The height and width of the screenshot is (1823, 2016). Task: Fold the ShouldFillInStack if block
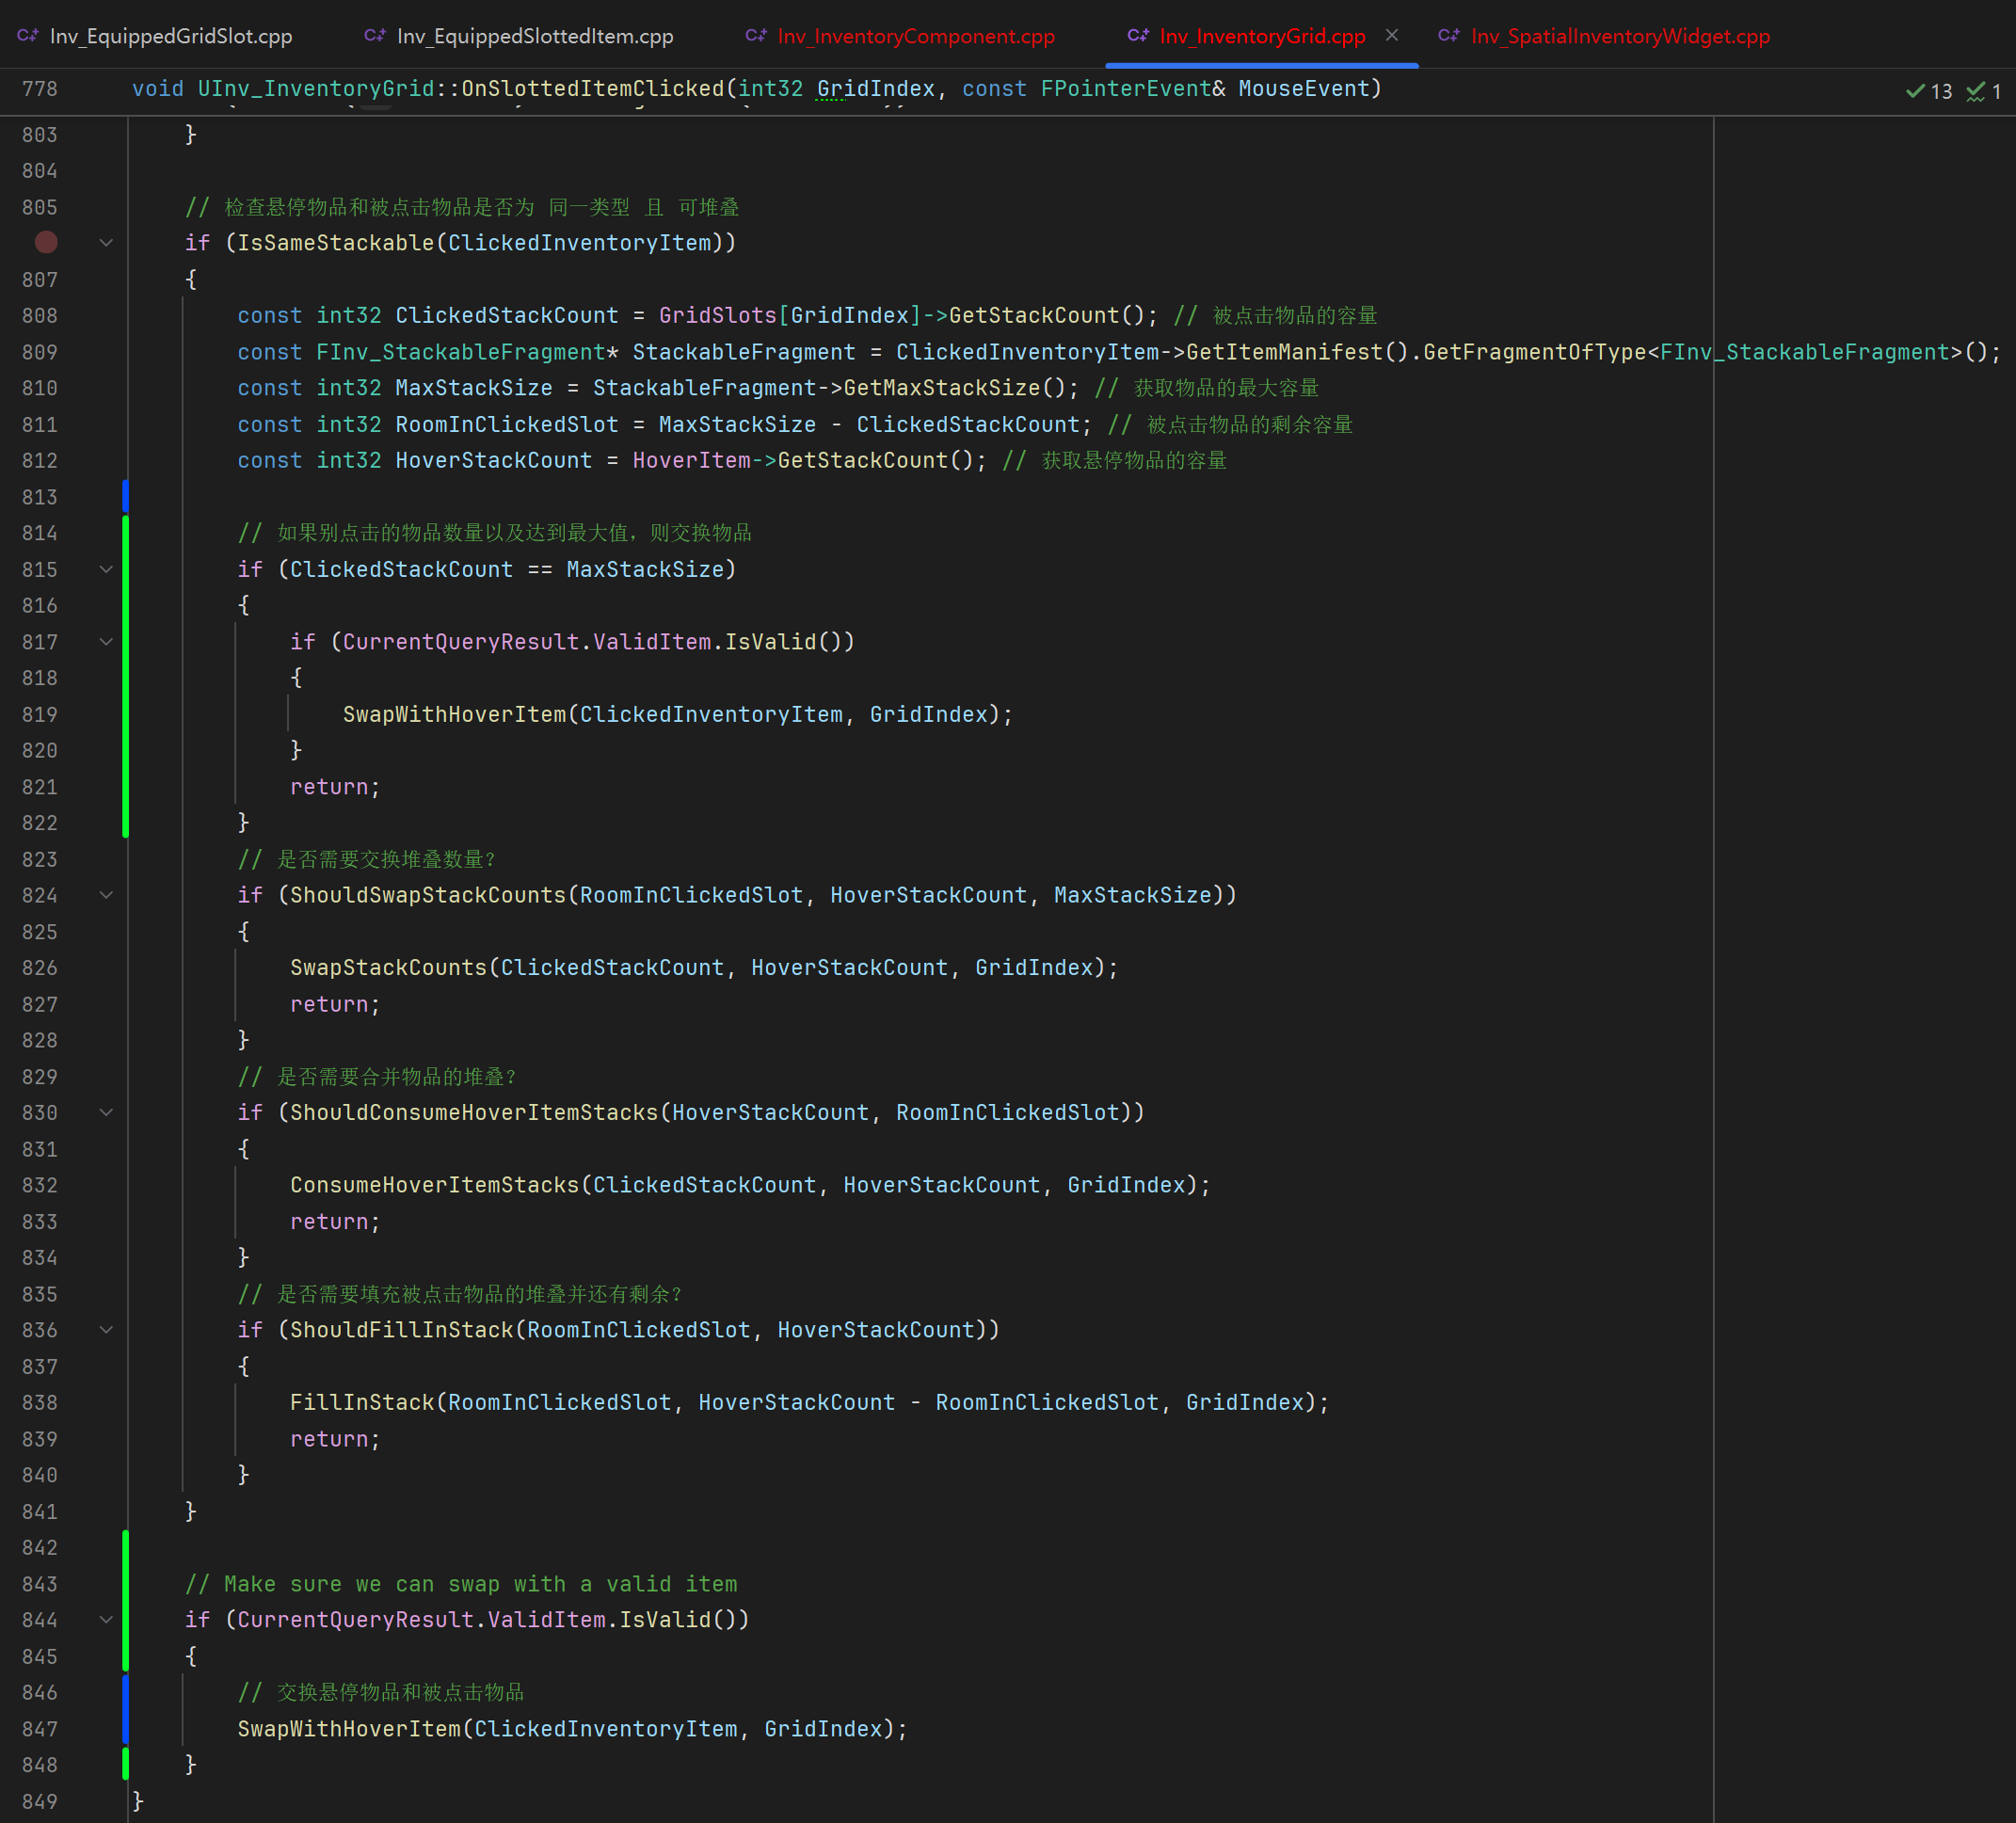pyautogui.click(x=106, y=1330)
